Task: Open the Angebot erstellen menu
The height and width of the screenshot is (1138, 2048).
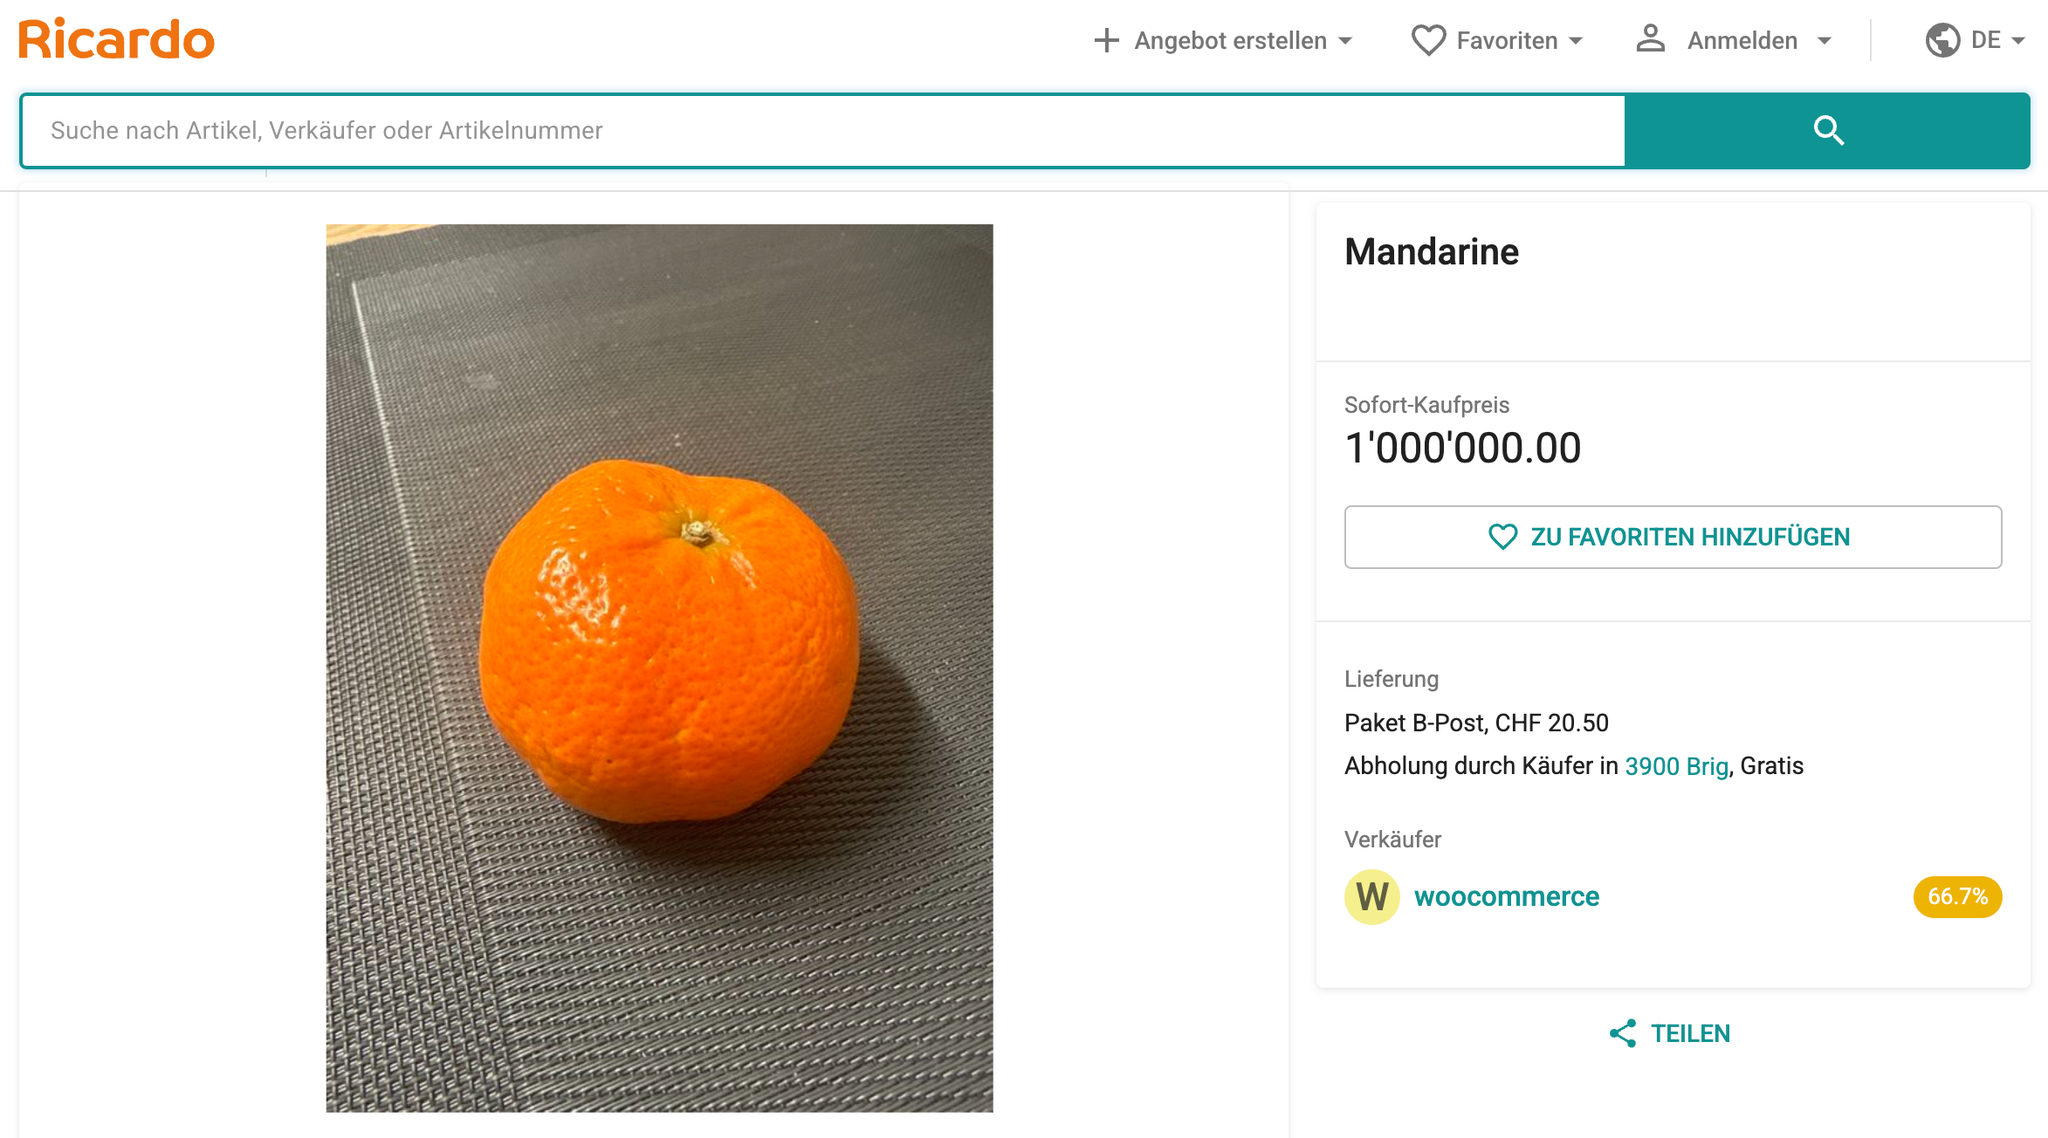Action: tap(1230, 41)
